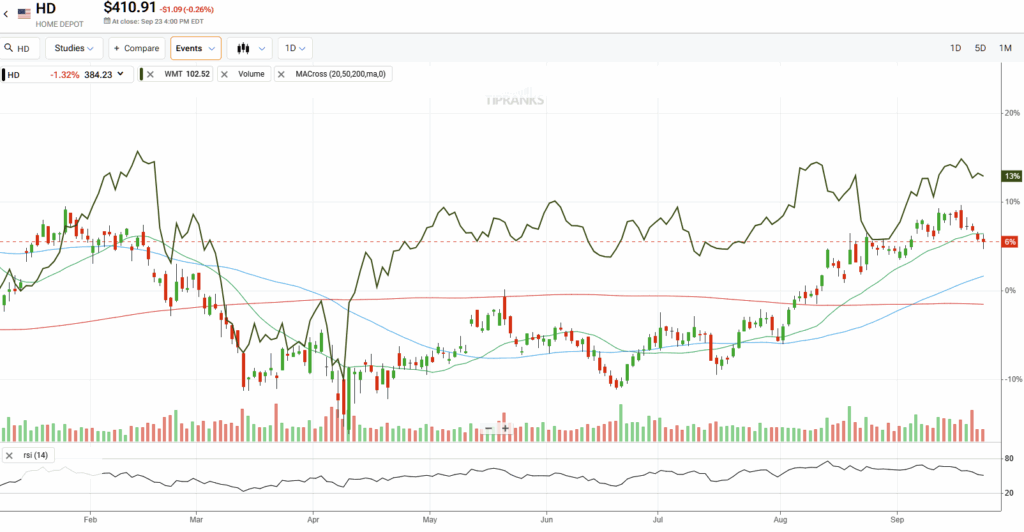Click the $410.91 price text
Screen dimensions: 1024x532
point(130,8)
